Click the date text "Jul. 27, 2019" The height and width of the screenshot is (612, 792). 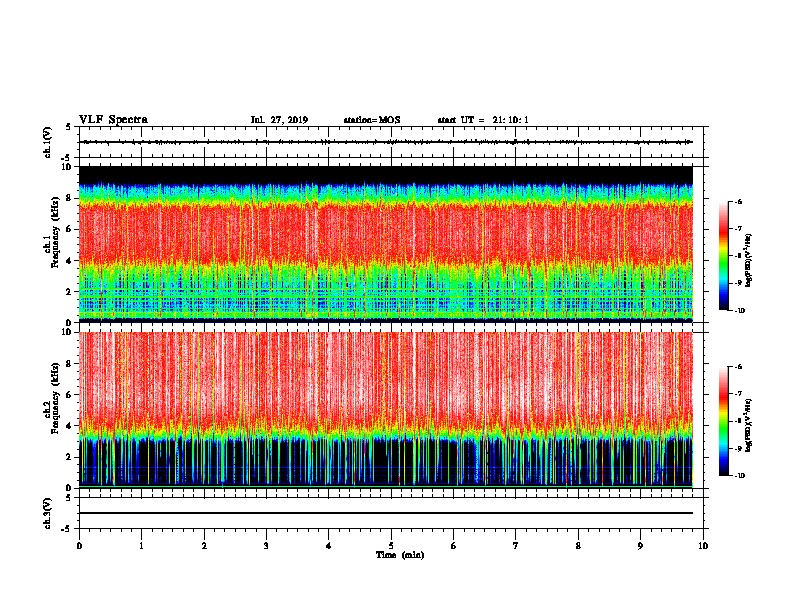tap(279, 120)
